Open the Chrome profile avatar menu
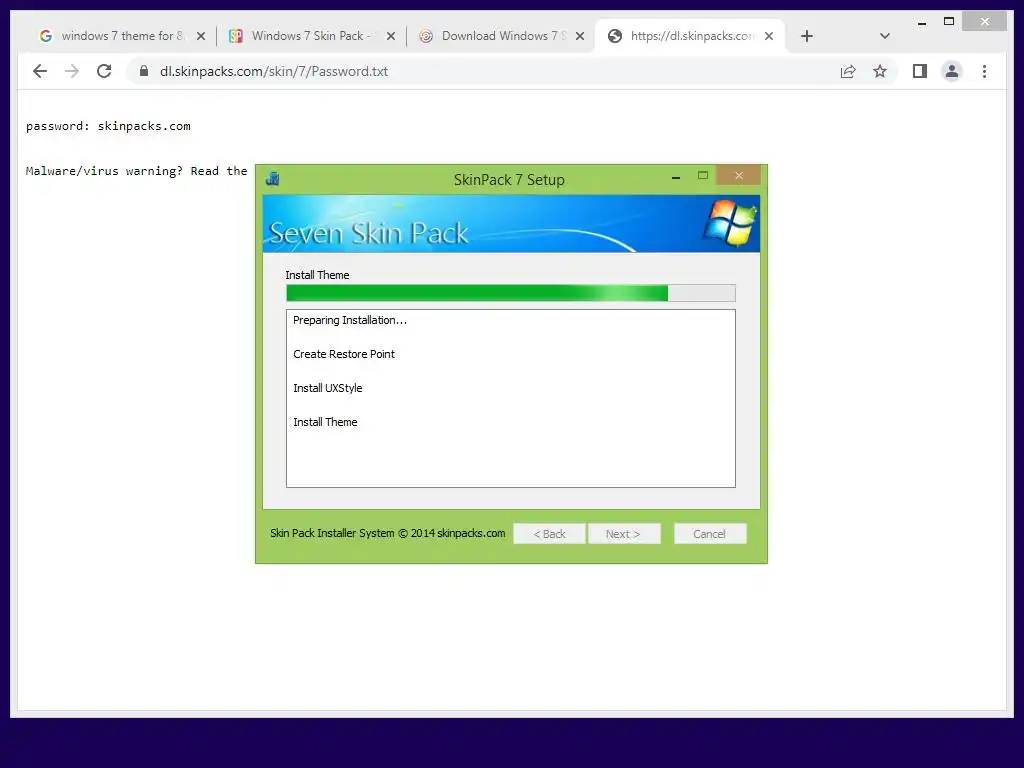Screen dimensions: 1024x768 (952, 71)
